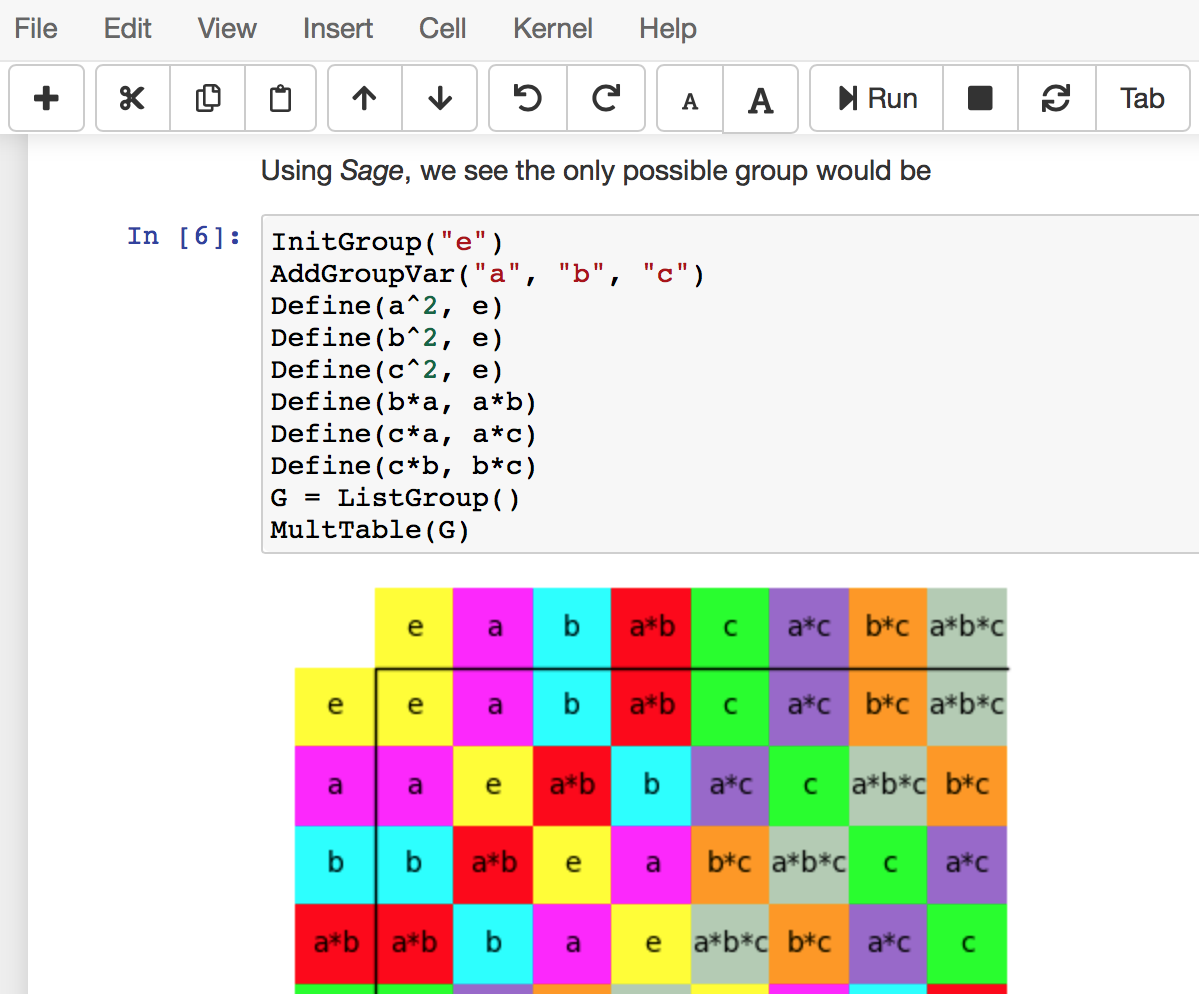Cut the selected cell with the scissors icon

pos(132,98)
